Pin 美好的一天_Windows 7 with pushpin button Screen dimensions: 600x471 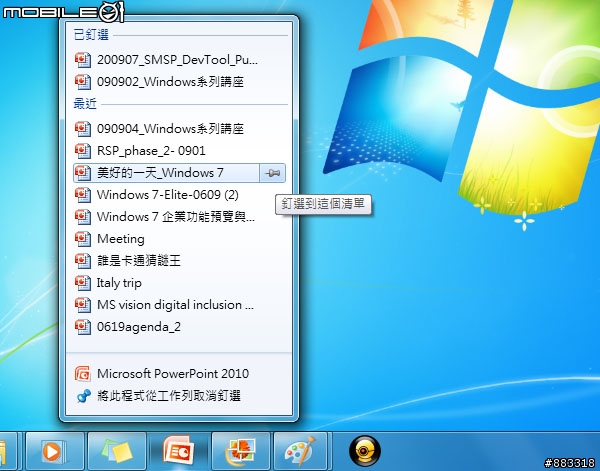point(272,173)
